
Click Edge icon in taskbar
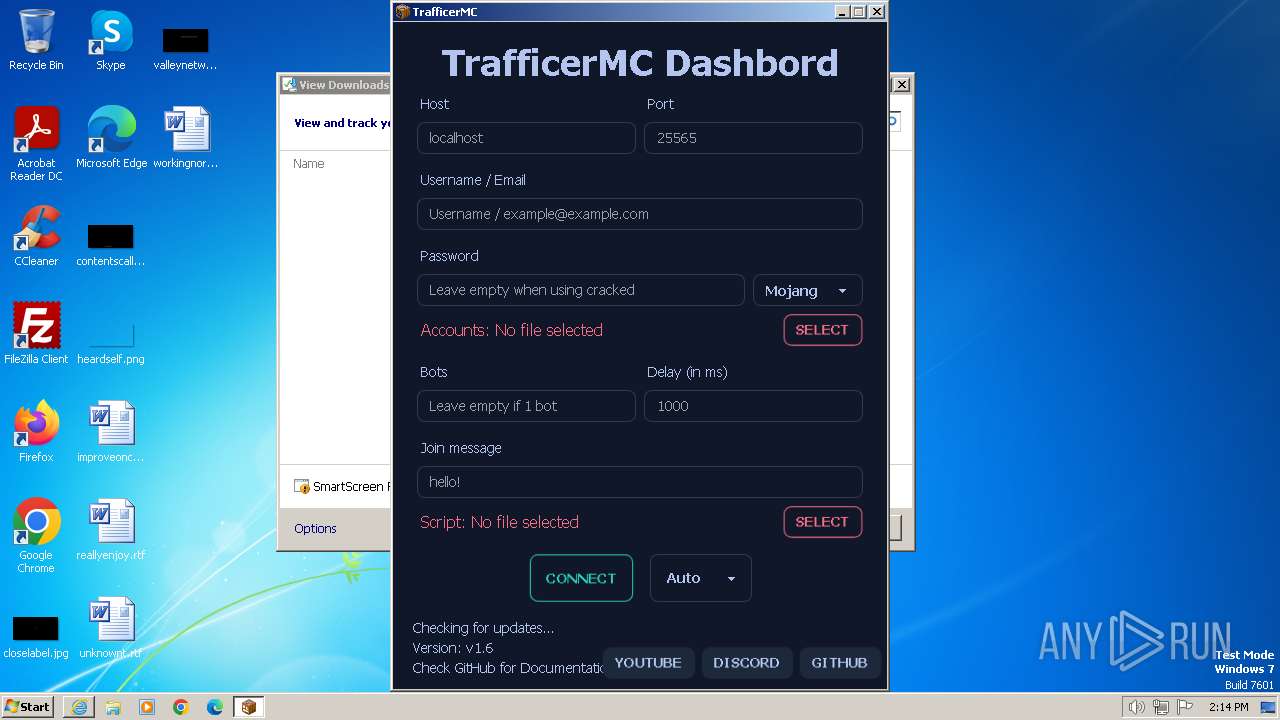[215, 707]
